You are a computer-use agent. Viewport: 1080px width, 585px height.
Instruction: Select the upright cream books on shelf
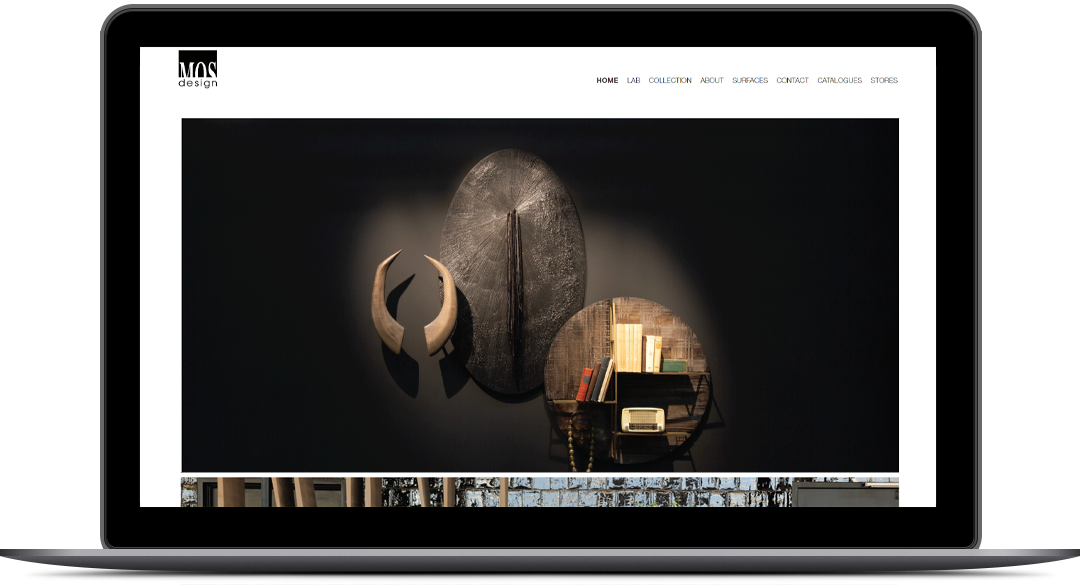637,347
